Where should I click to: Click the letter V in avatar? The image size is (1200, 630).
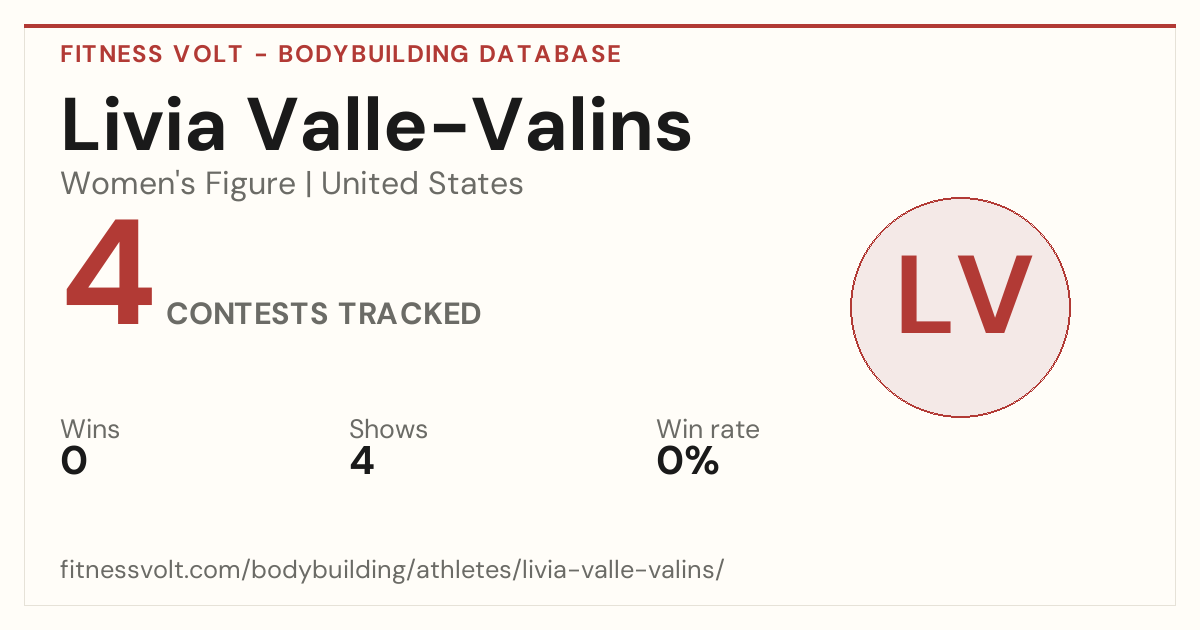tap(996, 295)
